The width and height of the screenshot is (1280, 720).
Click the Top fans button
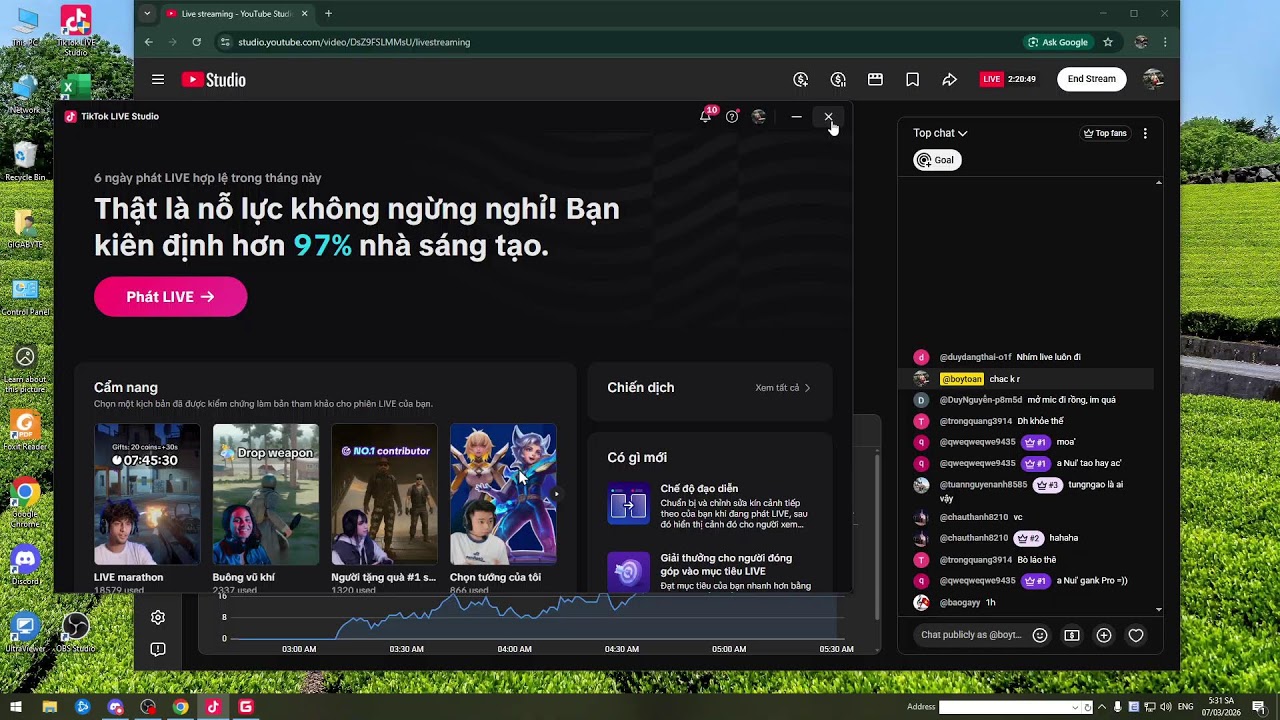[1105, 133]
